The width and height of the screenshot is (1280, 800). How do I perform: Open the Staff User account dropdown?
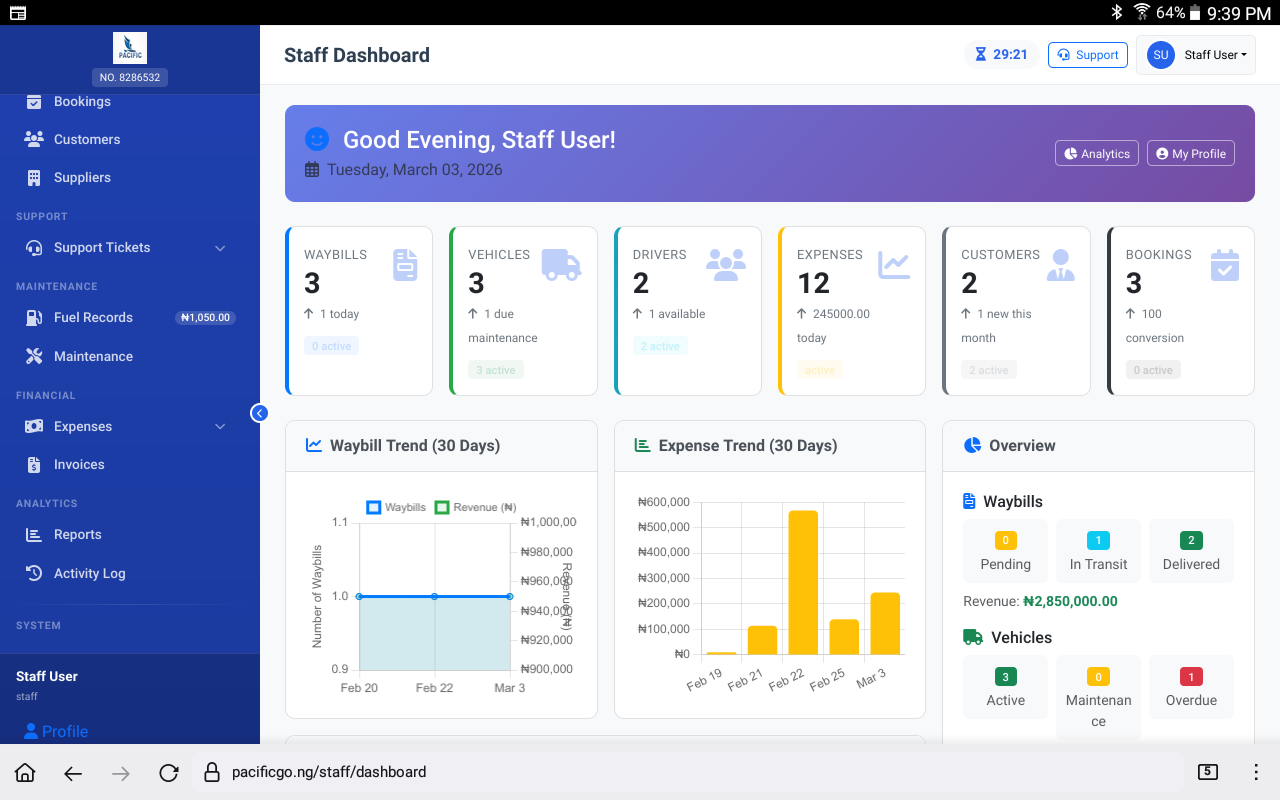tap(1196, 55)
